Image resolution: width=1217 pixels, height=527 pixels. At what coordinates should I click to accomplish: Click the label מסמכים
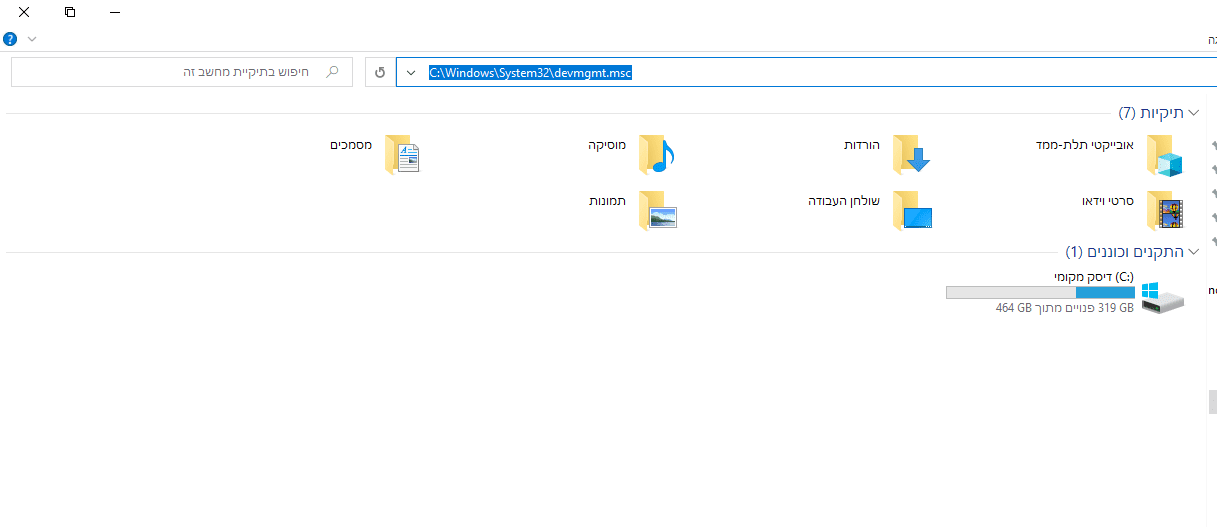(351, 145)
